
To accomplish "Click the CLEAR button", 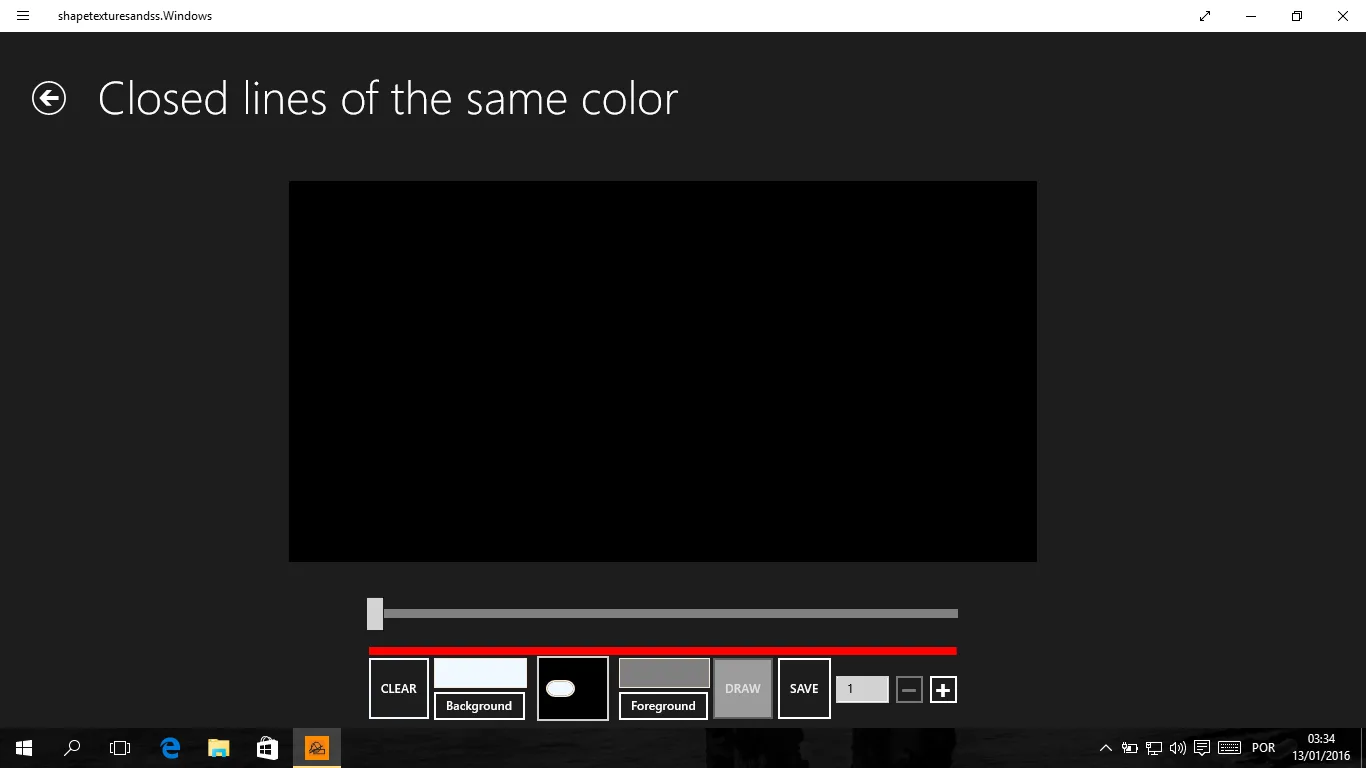I will click(x=399, y=688).
